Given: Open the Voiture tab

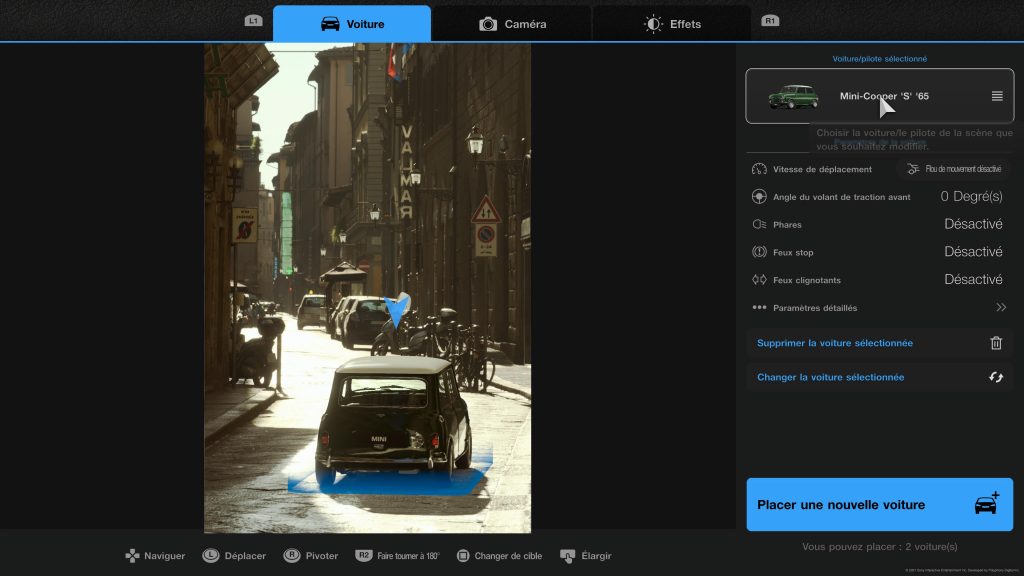Looking at the screenshot, I should coord(352,24).
